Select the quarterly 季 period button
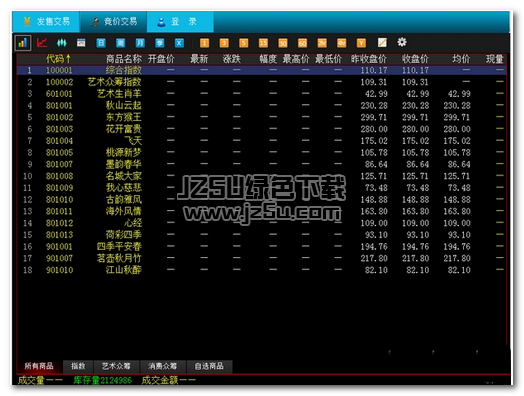Image resolution: width=524 pixels, height=396 pixels. 160,43
